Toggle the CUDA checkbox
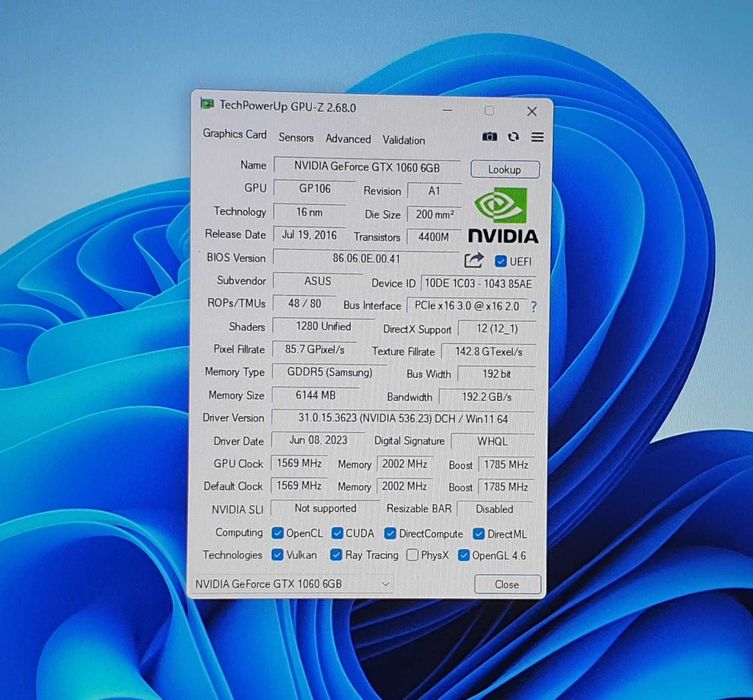Viewport: 753px width, 700px height. point(337,533)
